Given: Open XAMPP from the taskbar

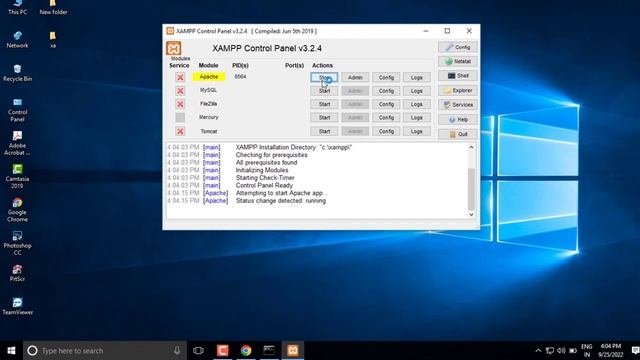Looking at the screenshot, I should tap(293, 350).
